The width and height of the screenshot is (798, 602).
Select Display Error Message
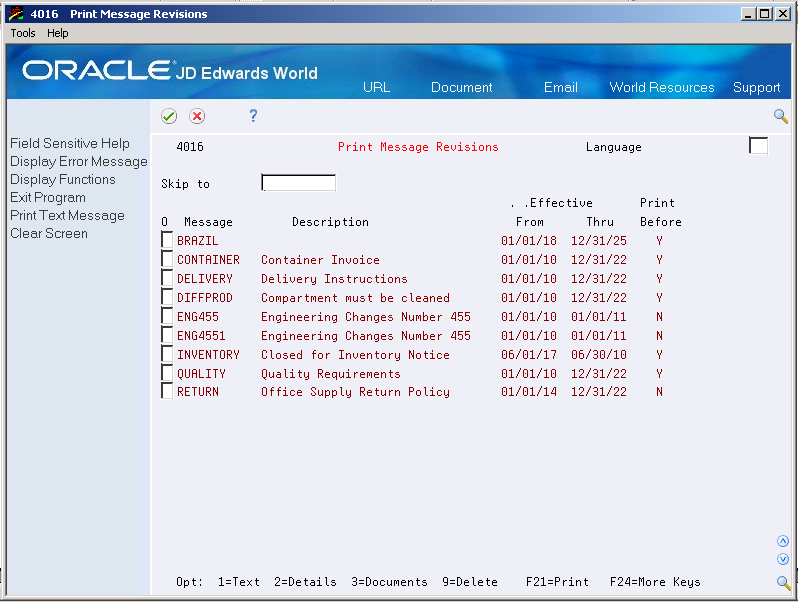click(79, 162)
